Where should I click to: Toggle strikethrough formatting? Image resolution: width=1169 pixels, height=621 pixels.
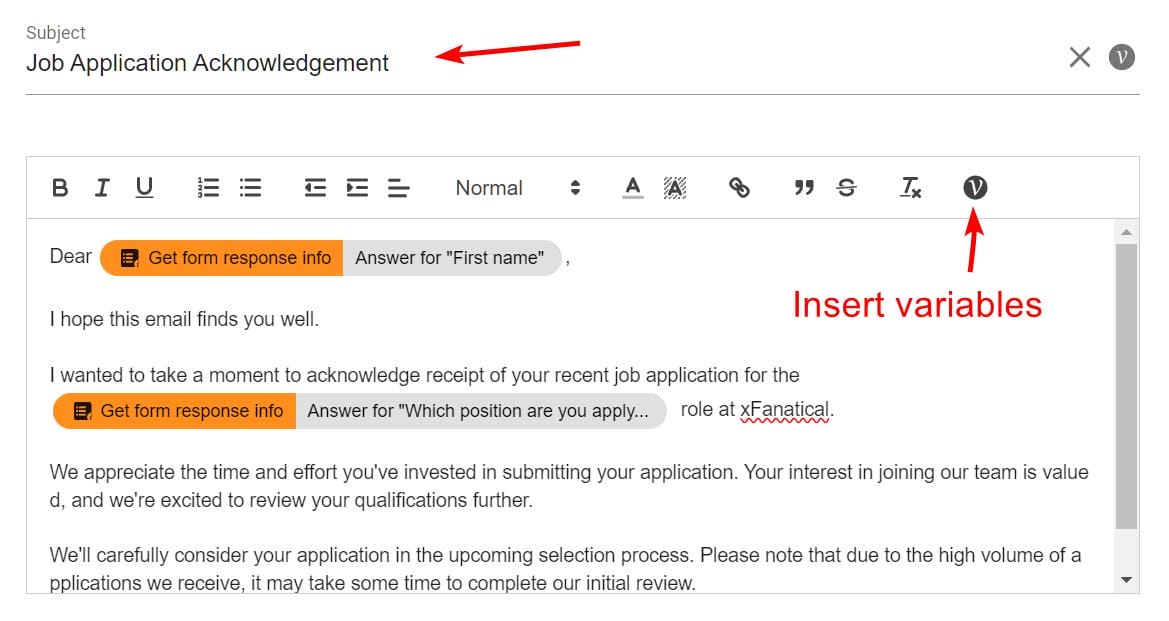[846, 188]
